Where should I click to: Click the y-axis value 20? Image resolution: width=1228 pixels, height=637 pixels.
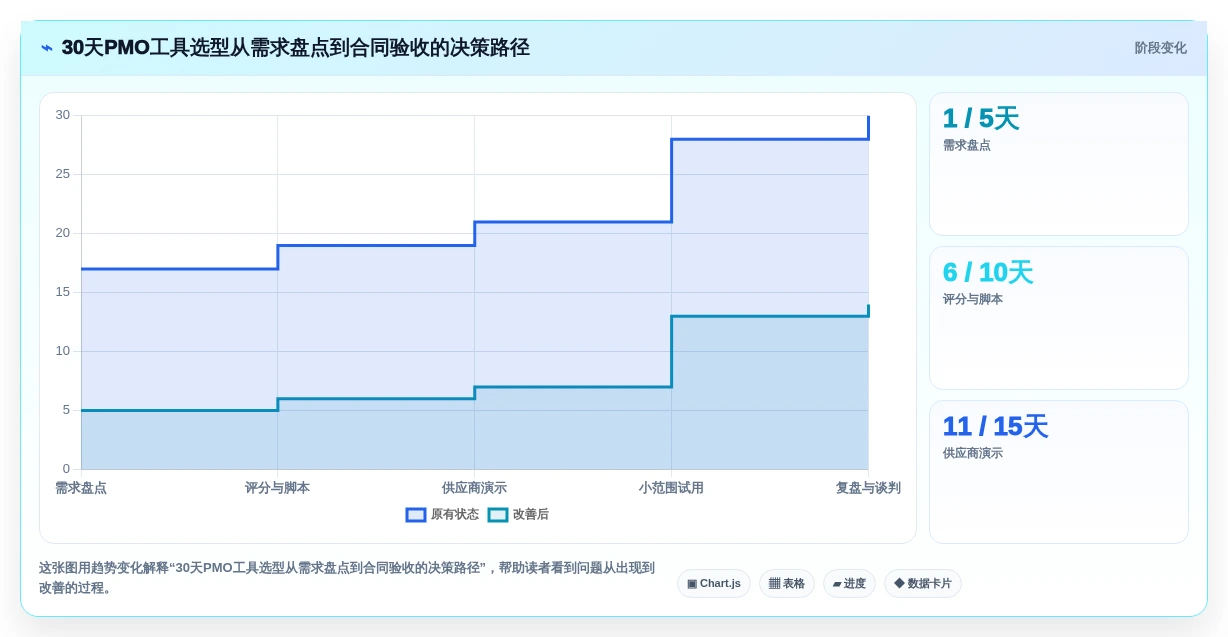pyautogui.click(x=63, y=233)
